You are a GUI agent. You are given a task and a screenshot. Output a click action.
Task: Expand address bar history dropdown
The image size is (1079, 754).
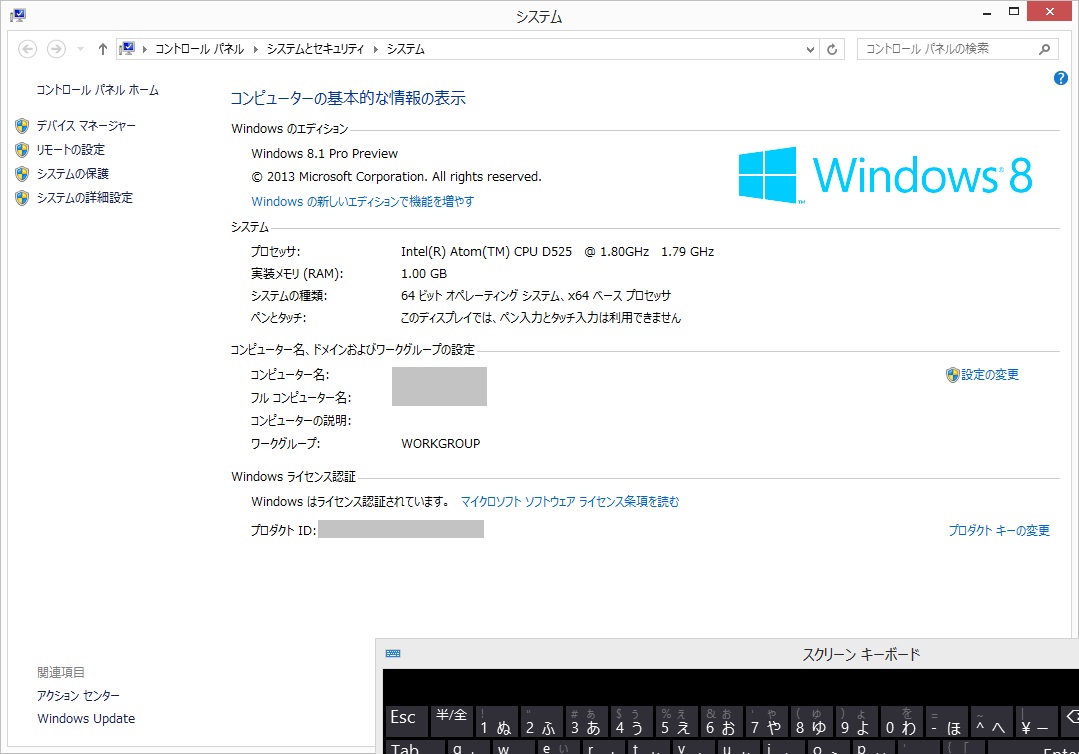[810, 50]
